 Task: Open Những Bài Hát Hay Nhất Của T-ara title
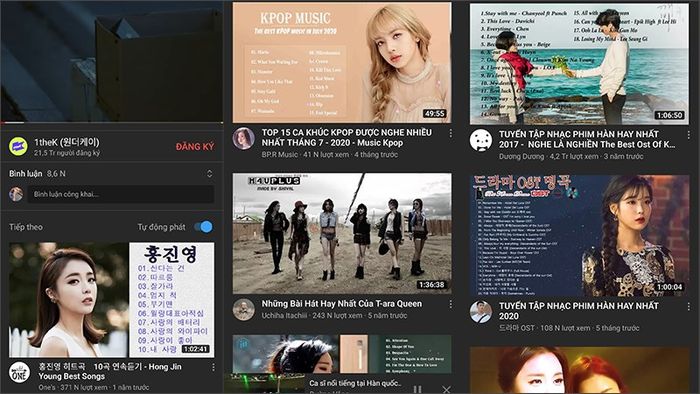[342, 303]
